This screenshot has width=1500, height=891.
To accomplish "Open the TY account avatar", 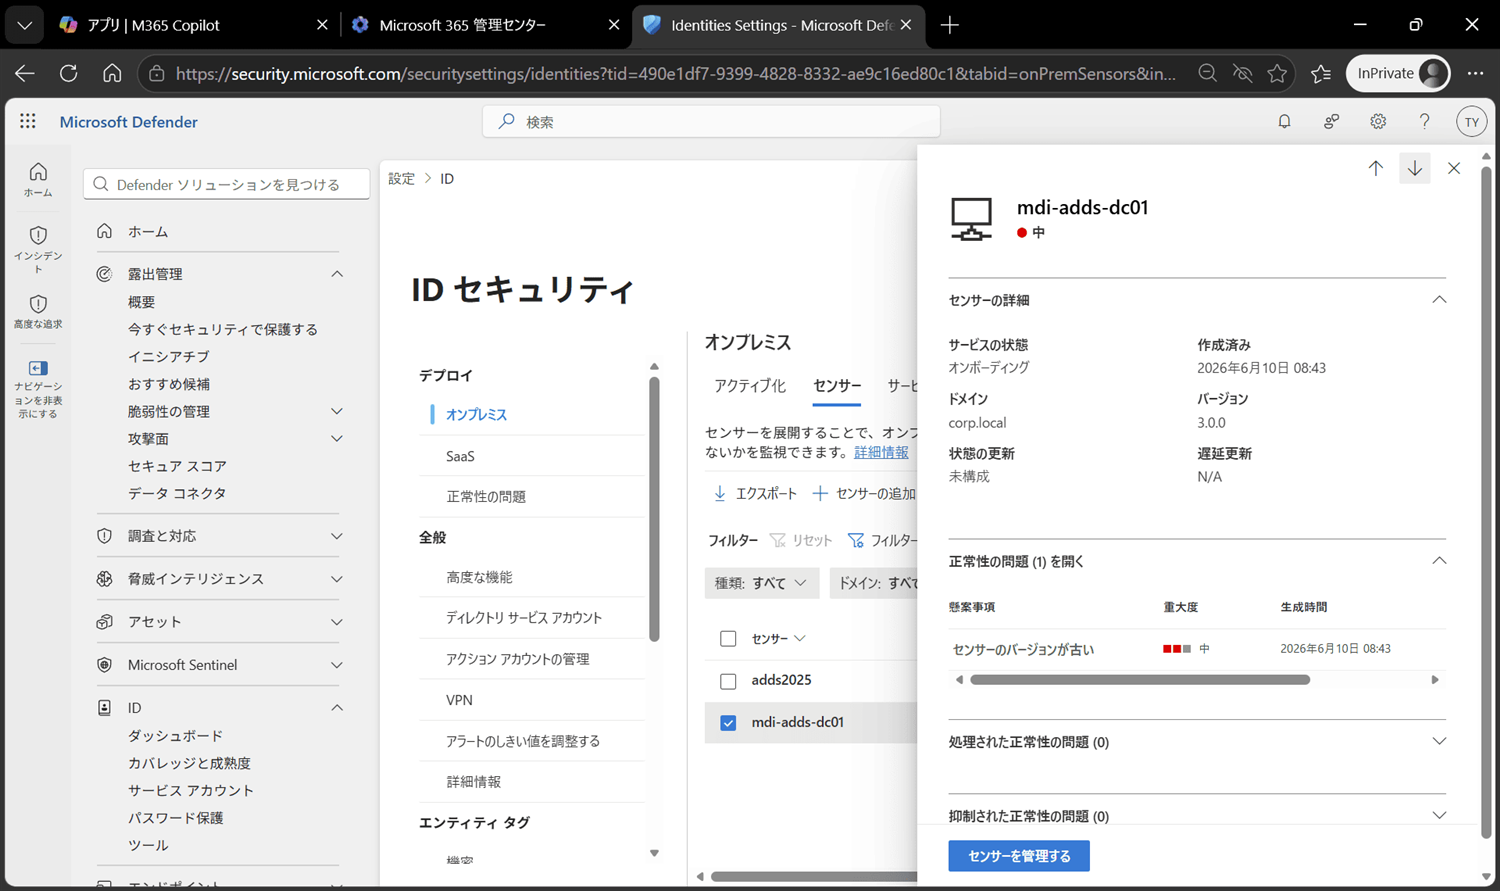I will coord(1471,122).
